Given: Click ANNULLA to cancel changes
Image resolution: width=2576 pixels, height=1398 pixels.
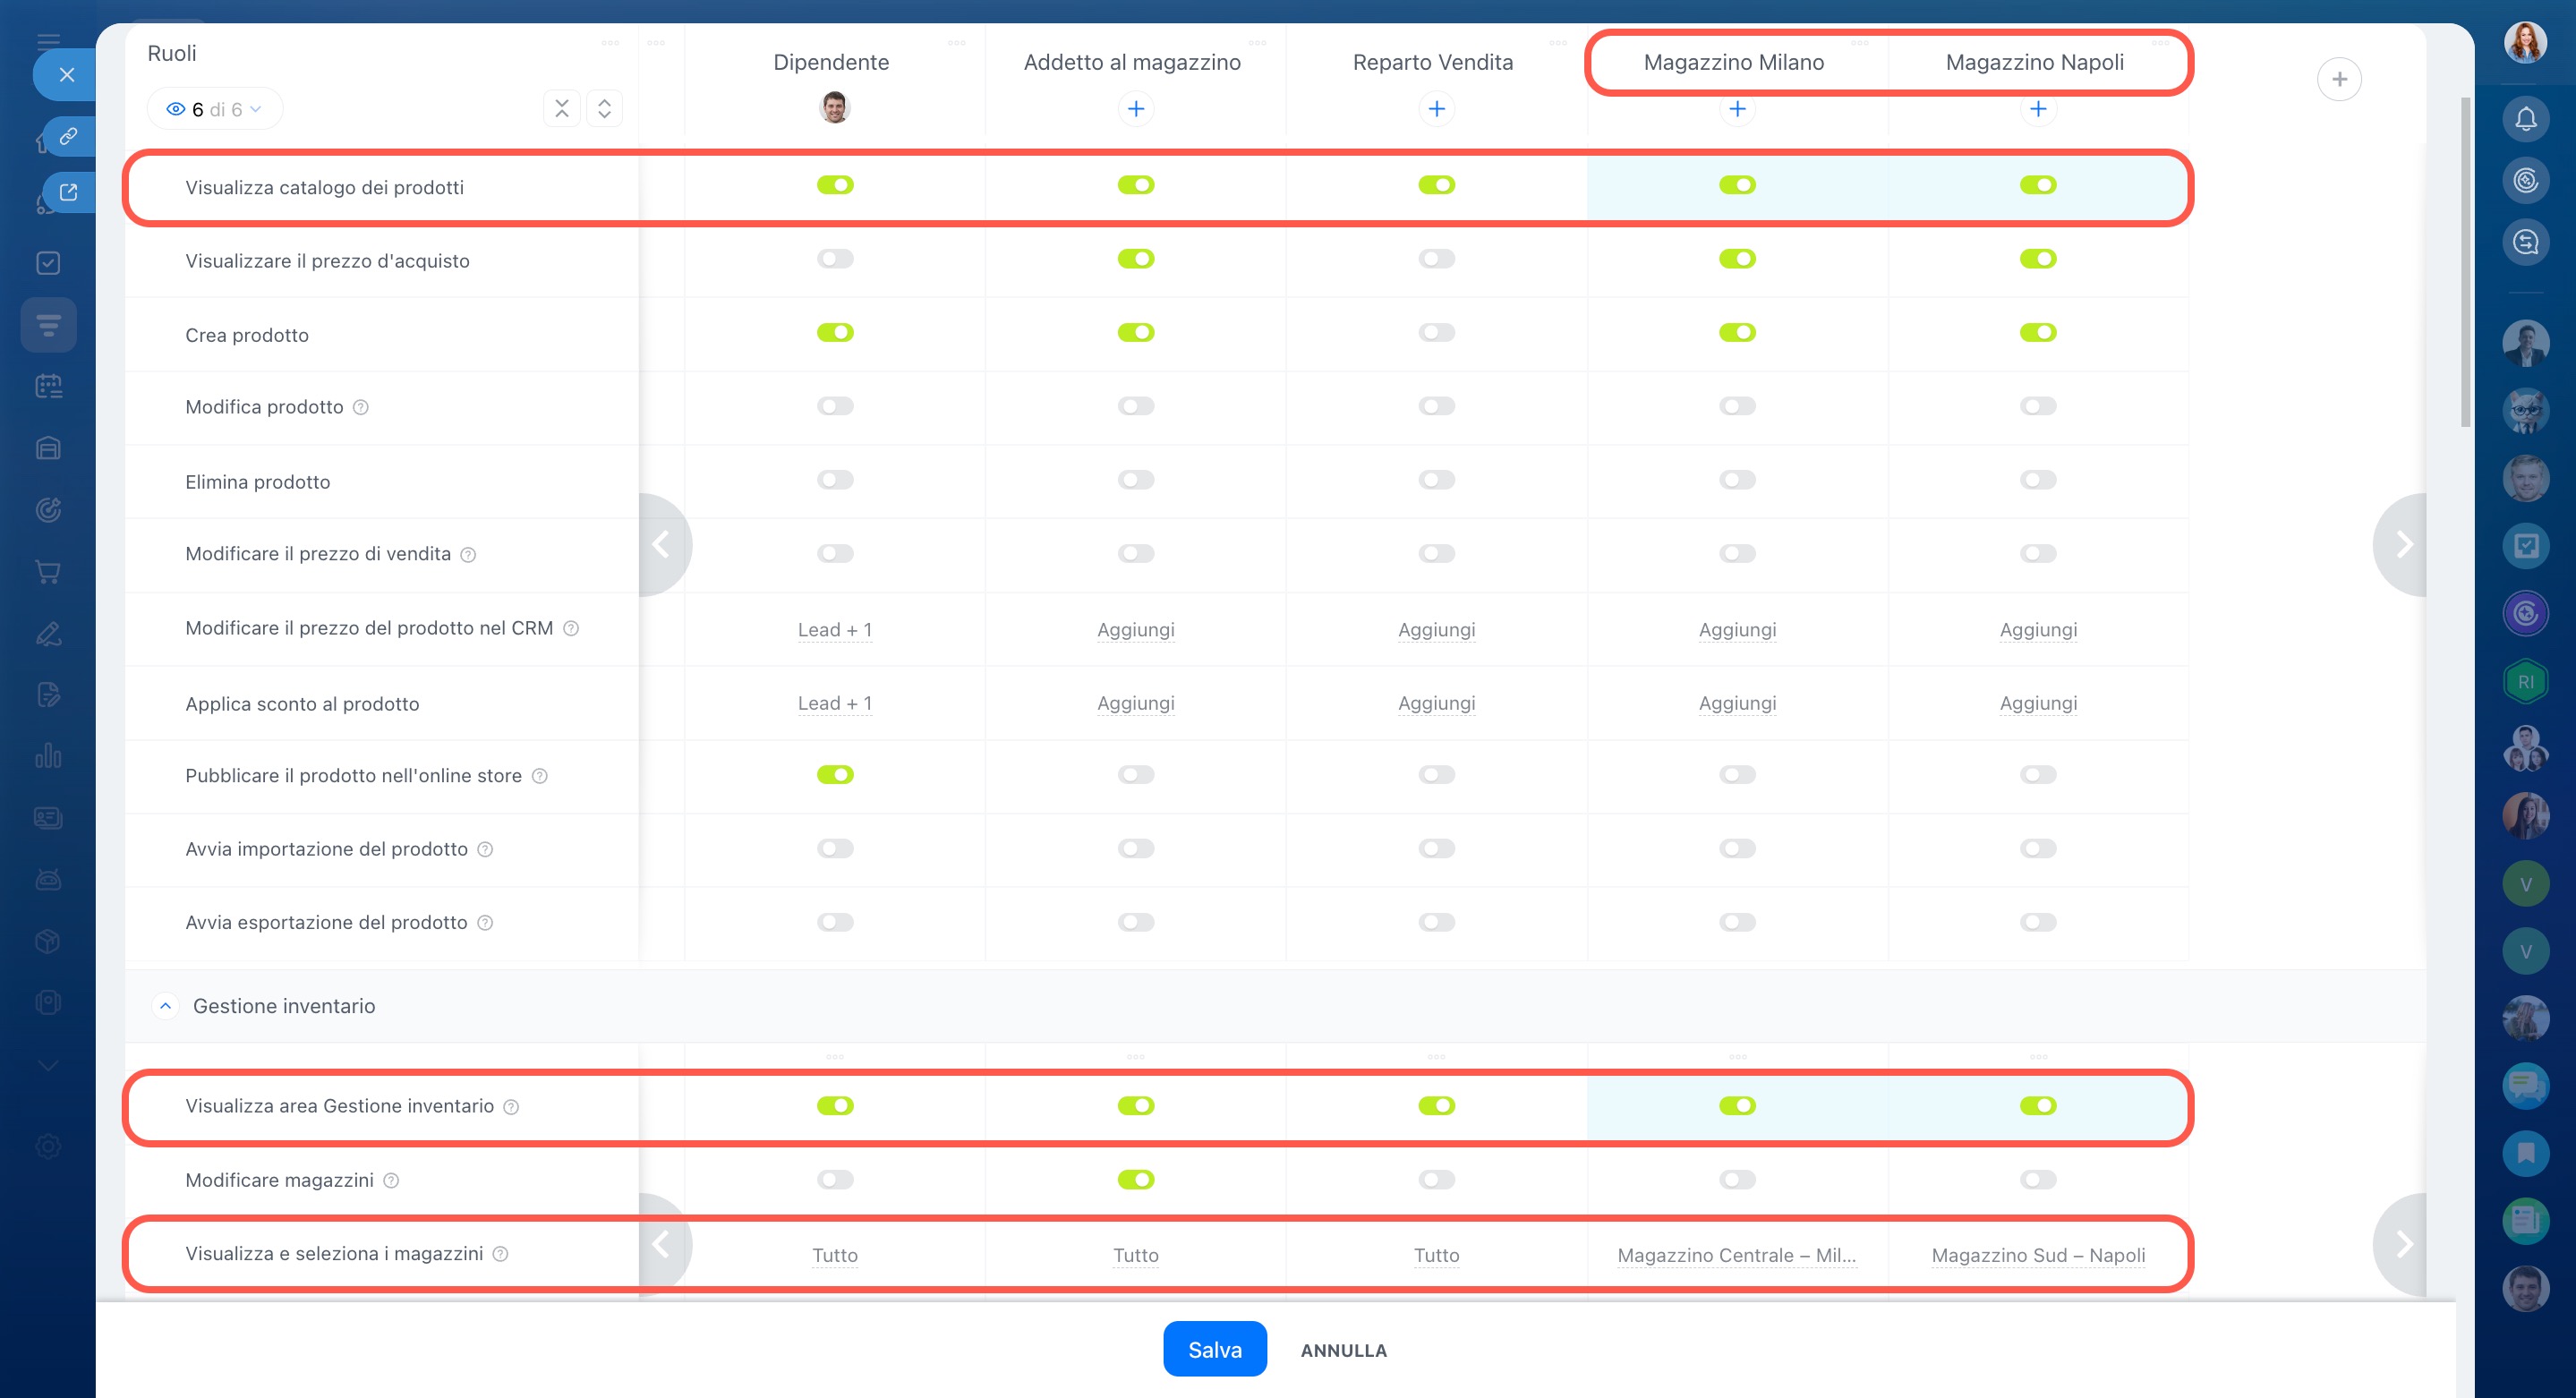Looking at the screenshot, I should coord(1342,1350).
